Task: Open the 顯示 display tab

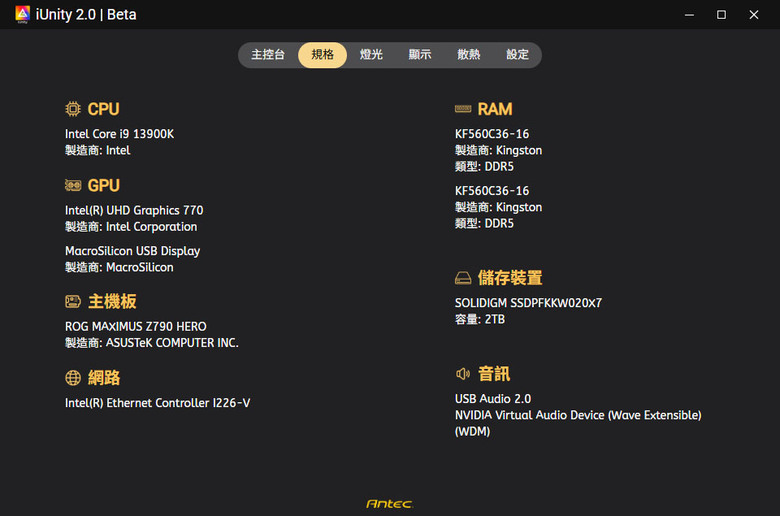Action: [420, 55]
